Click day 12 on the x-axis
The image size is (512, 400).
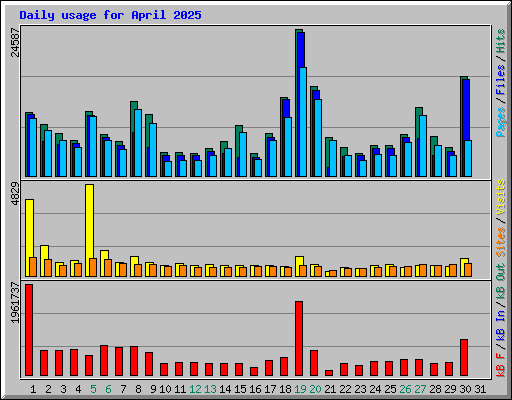(196, 389)
